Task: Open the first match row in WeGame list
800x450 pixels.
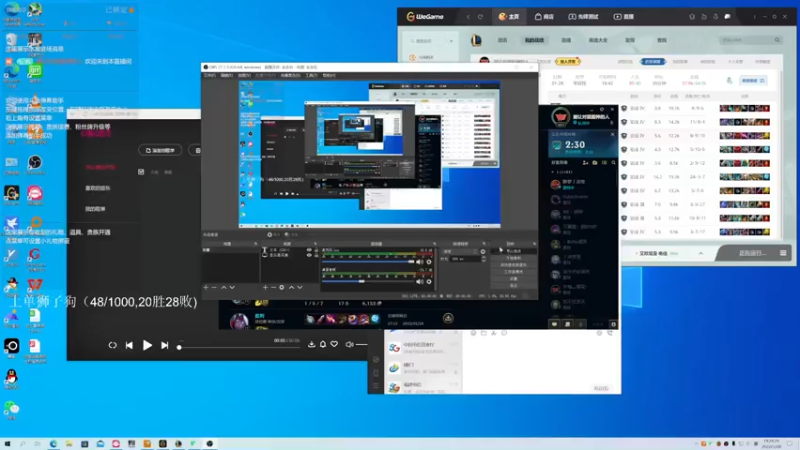Action: tap(696, 108)
